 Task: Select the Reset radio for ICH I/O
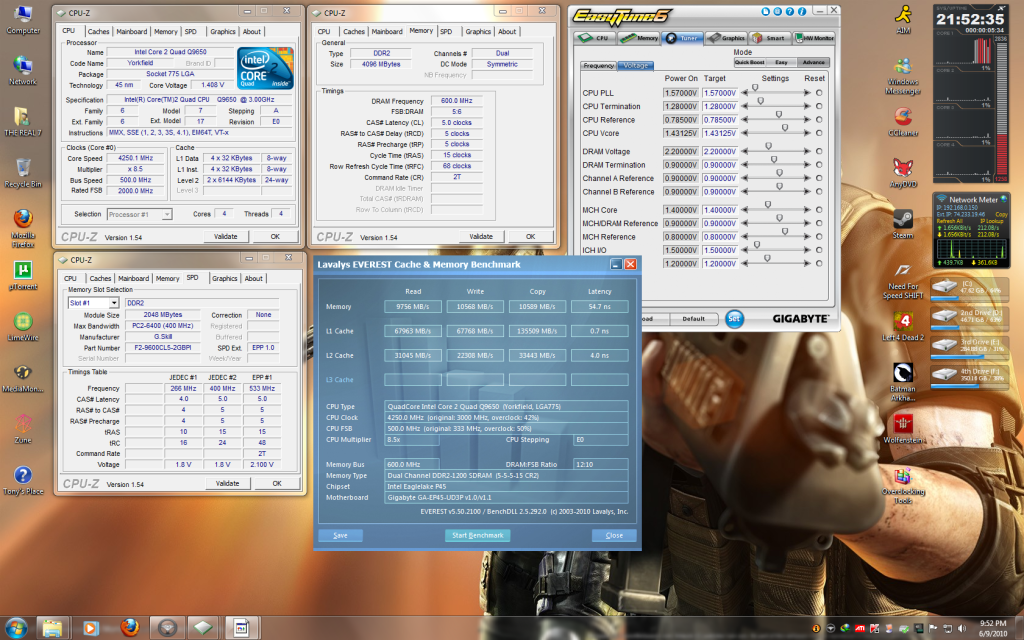(819, 249)
